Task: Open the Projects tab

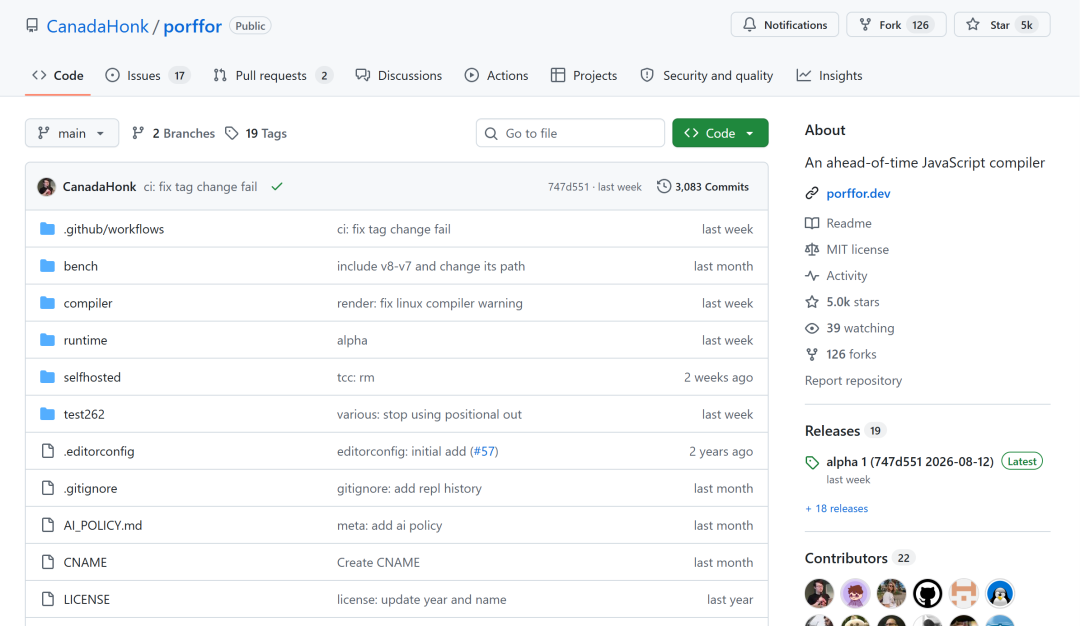Action: [584, 76]
